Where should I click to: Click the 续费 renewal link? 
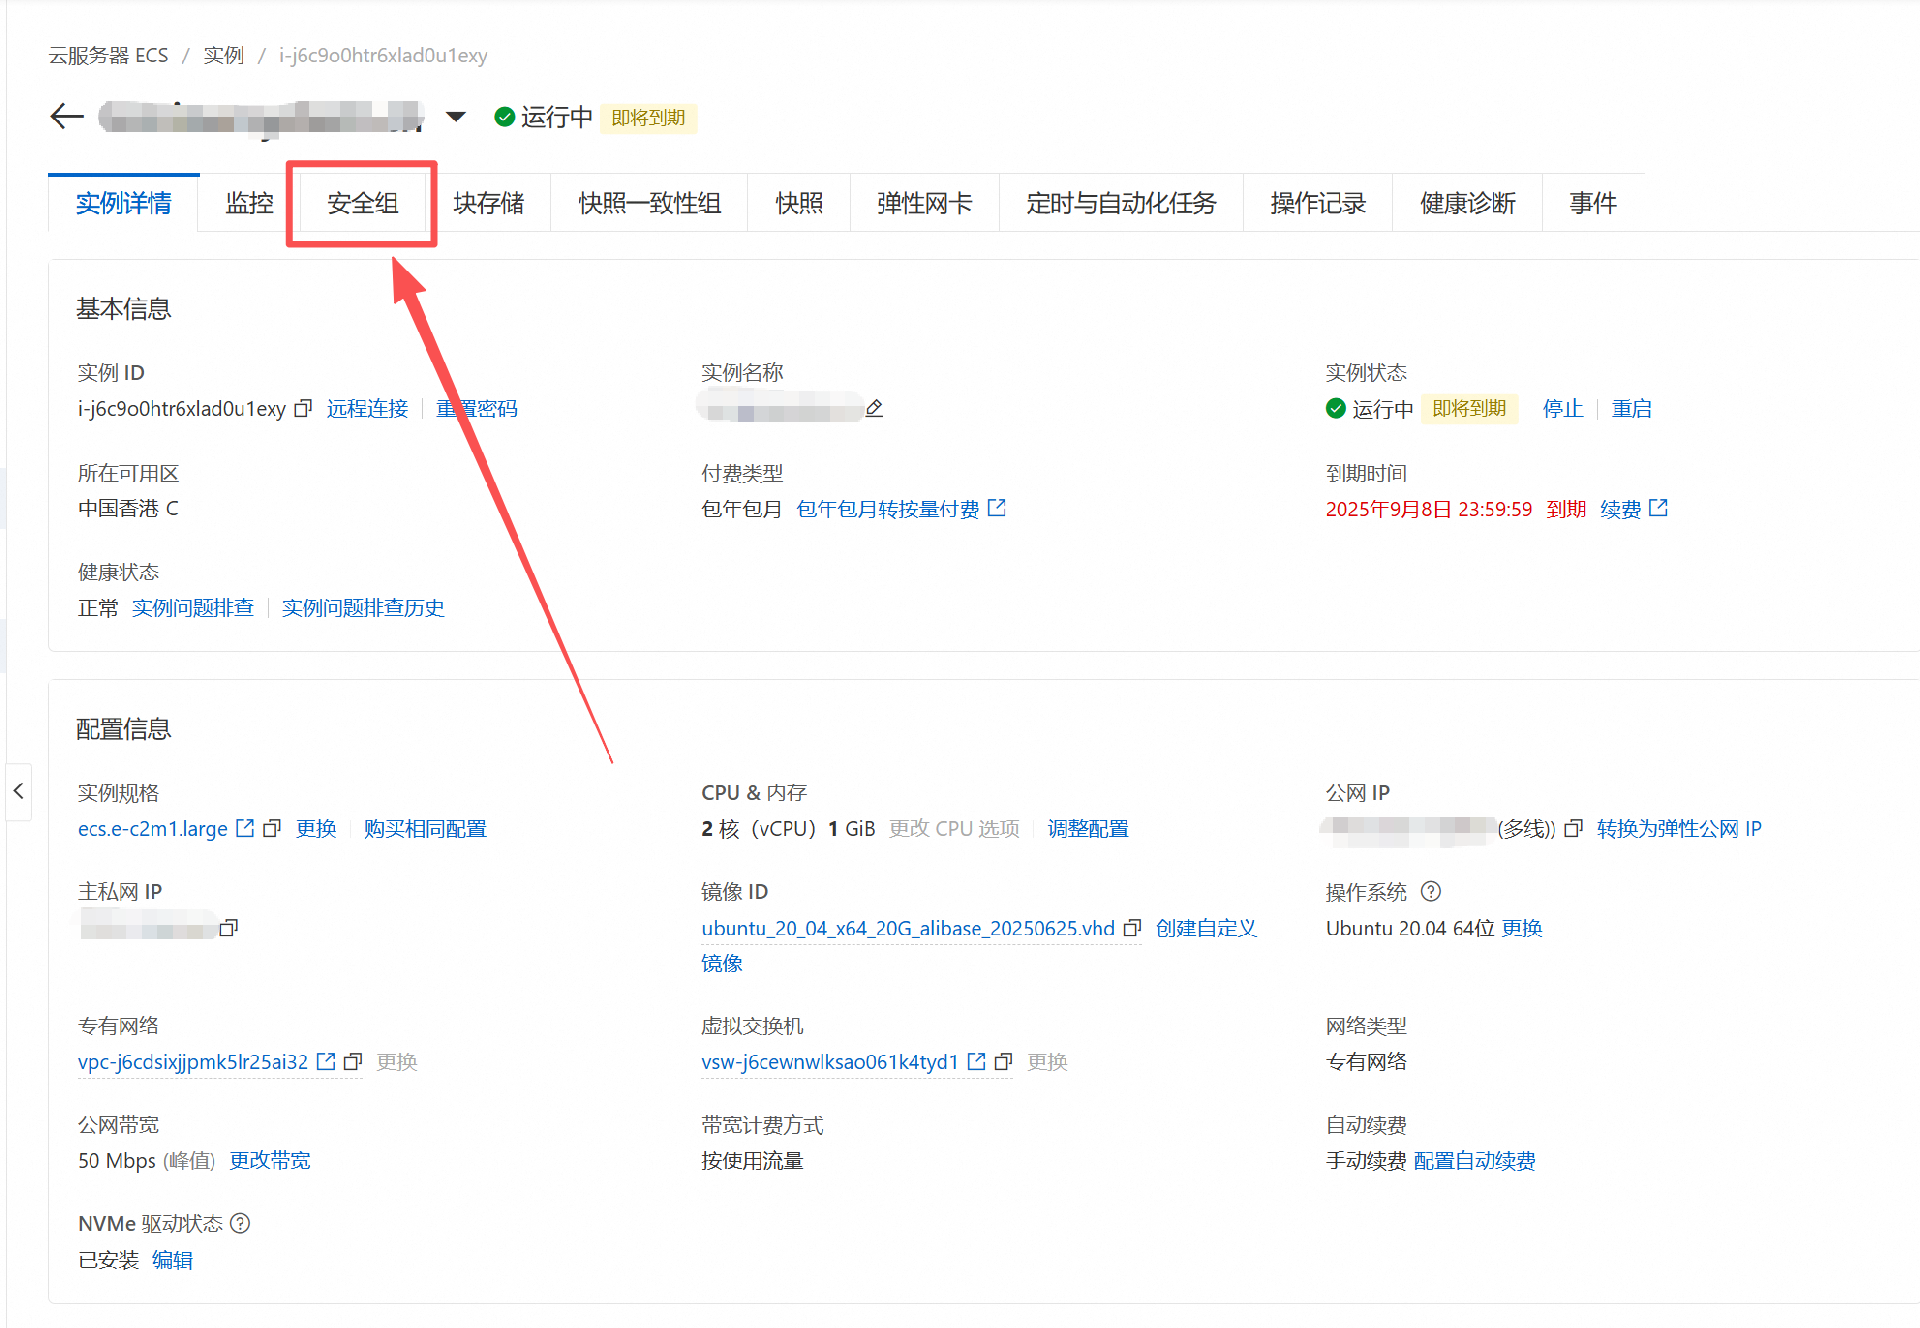[1620, 509]
